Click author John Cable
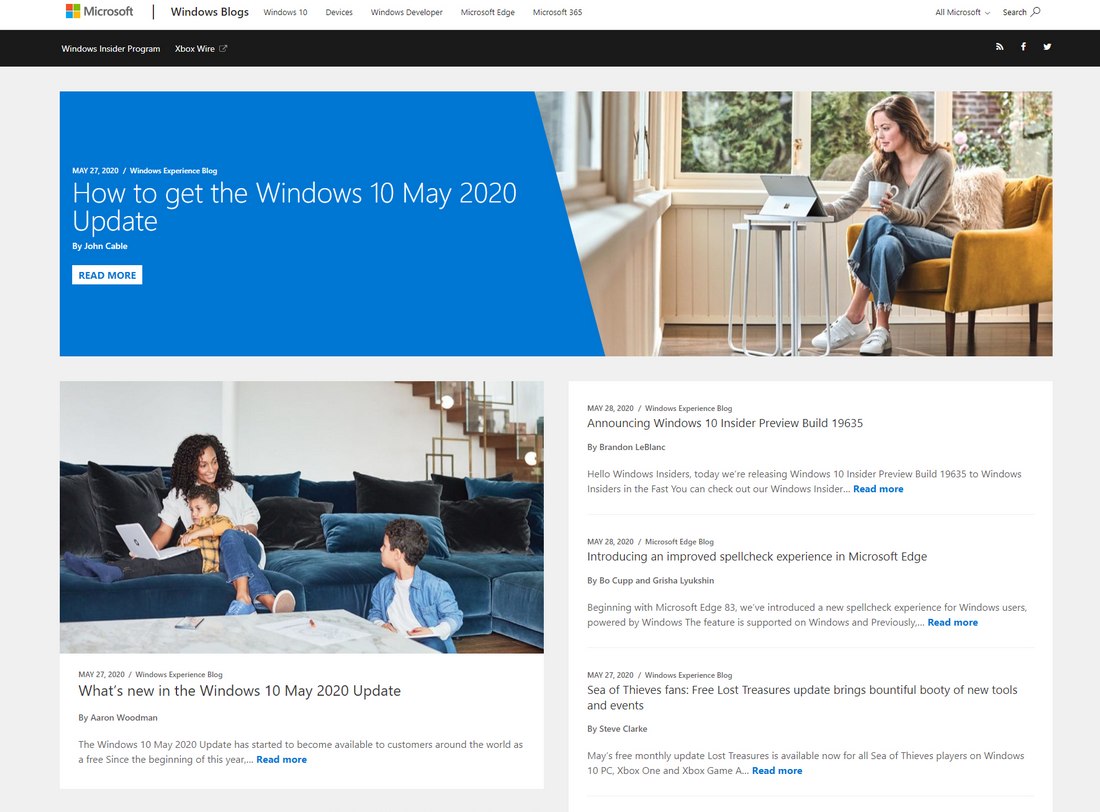Image resolution: width=1100 pixels, height=812 pixels. click(106, 246)
